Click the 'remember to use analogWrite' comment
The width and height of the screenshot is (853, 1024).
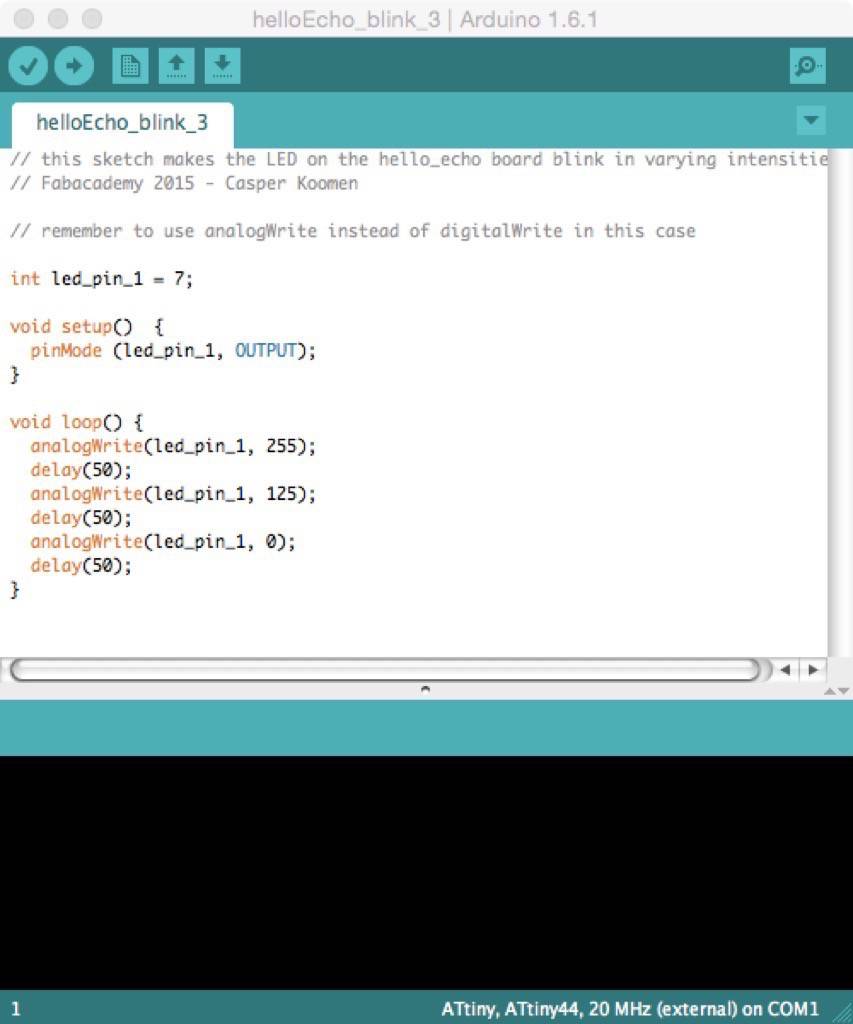tap(353, 231)
